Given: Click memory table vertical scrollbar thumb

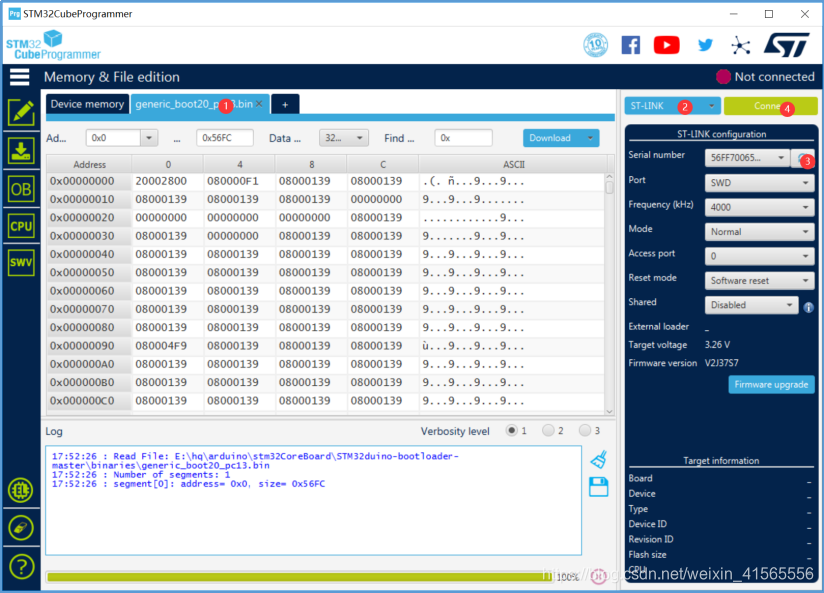Looking at the screenshot, I should pos(609,187).
